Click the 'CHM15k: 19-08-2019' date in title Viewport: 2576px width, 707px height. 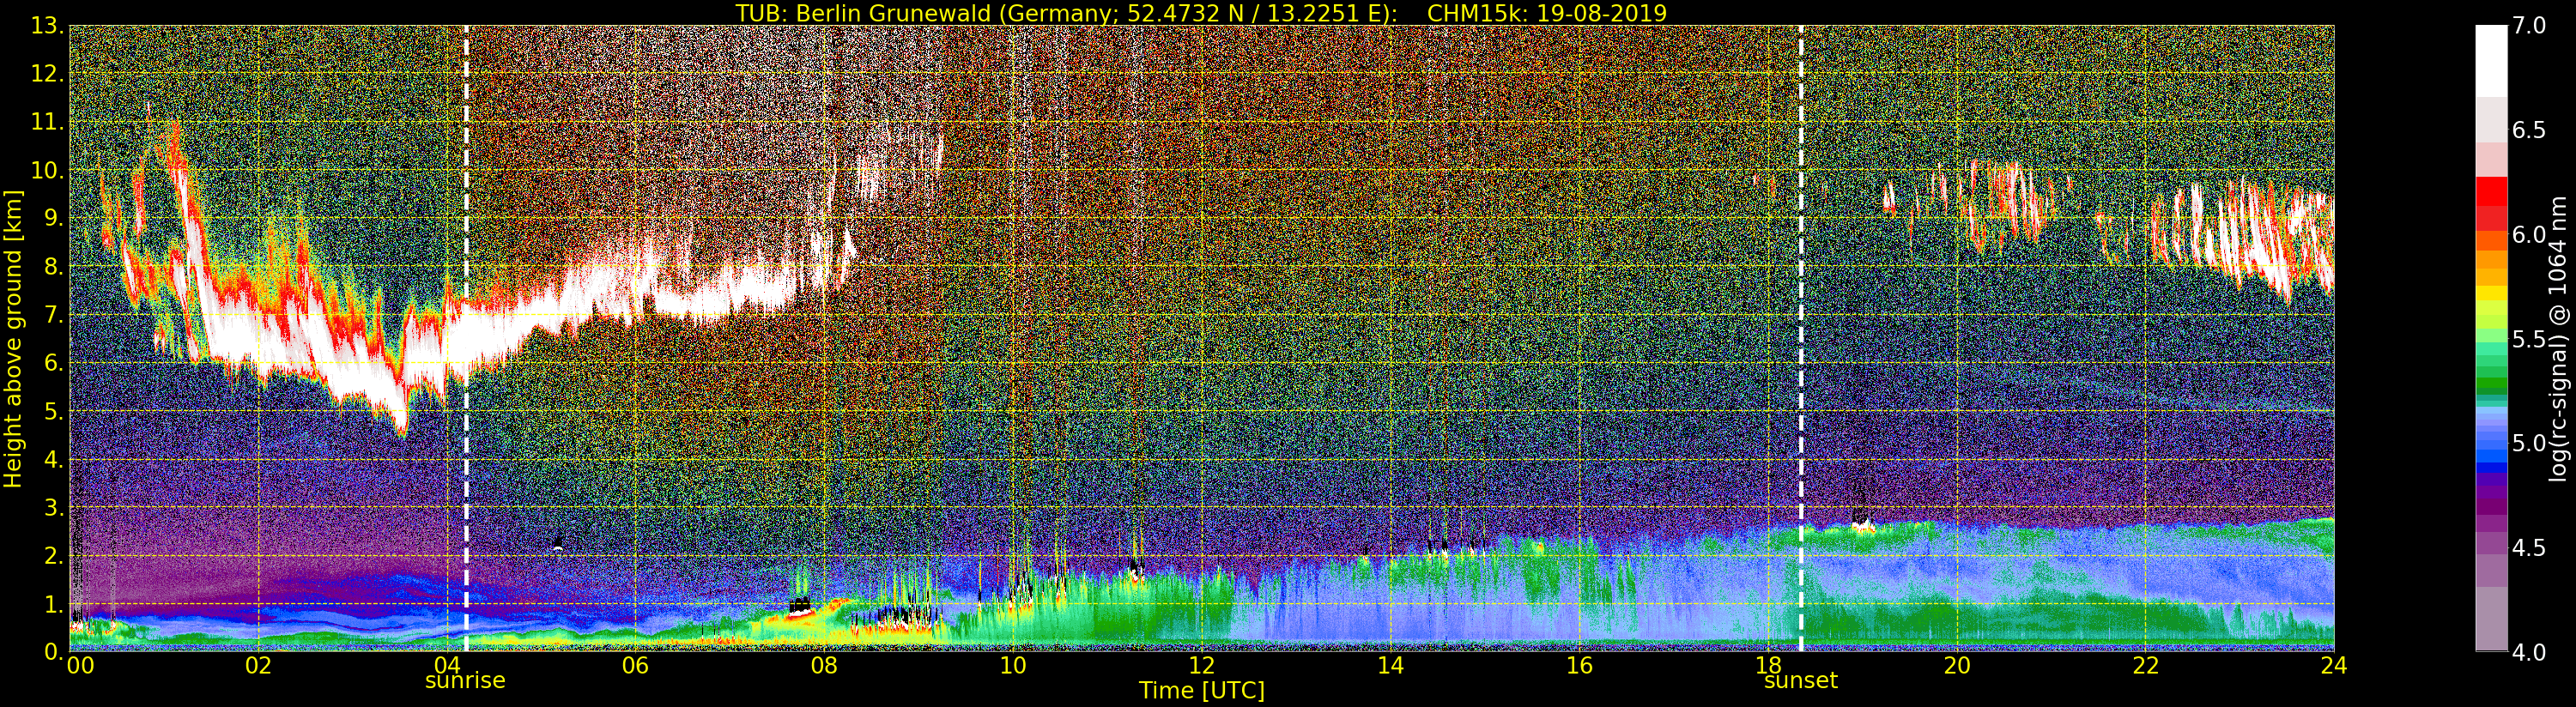pos(1546,13)
